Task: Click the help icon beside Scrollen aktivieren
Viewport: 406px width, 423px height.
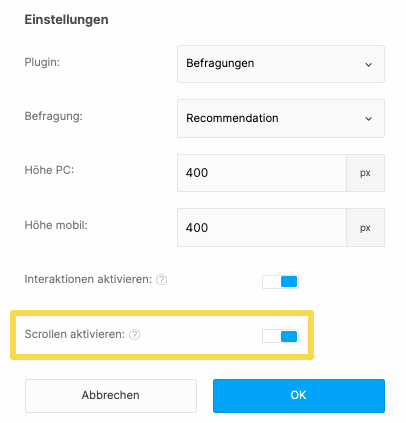Action: [135, 334]
